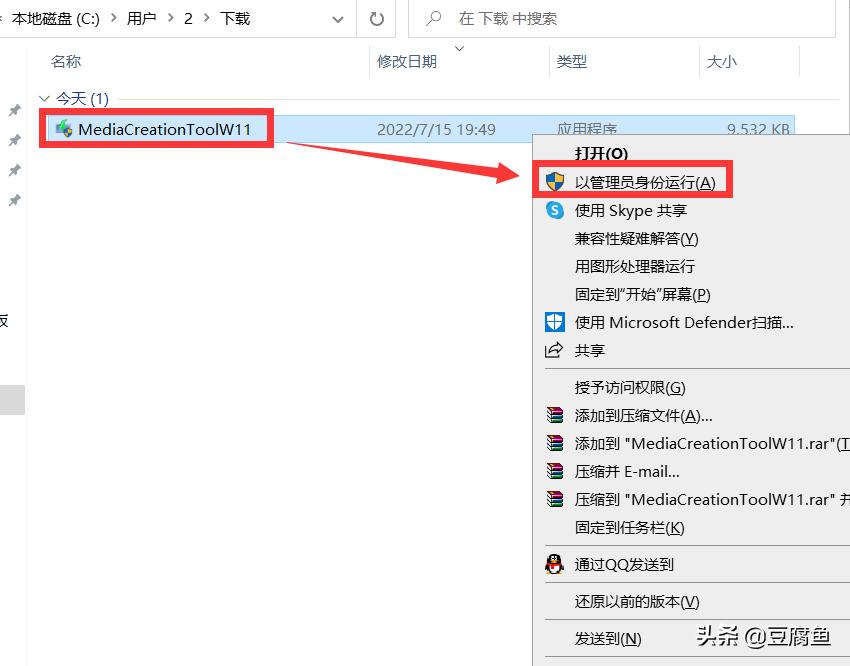
Task: Click the admin shield icon in menu
Action: (555, 182)
